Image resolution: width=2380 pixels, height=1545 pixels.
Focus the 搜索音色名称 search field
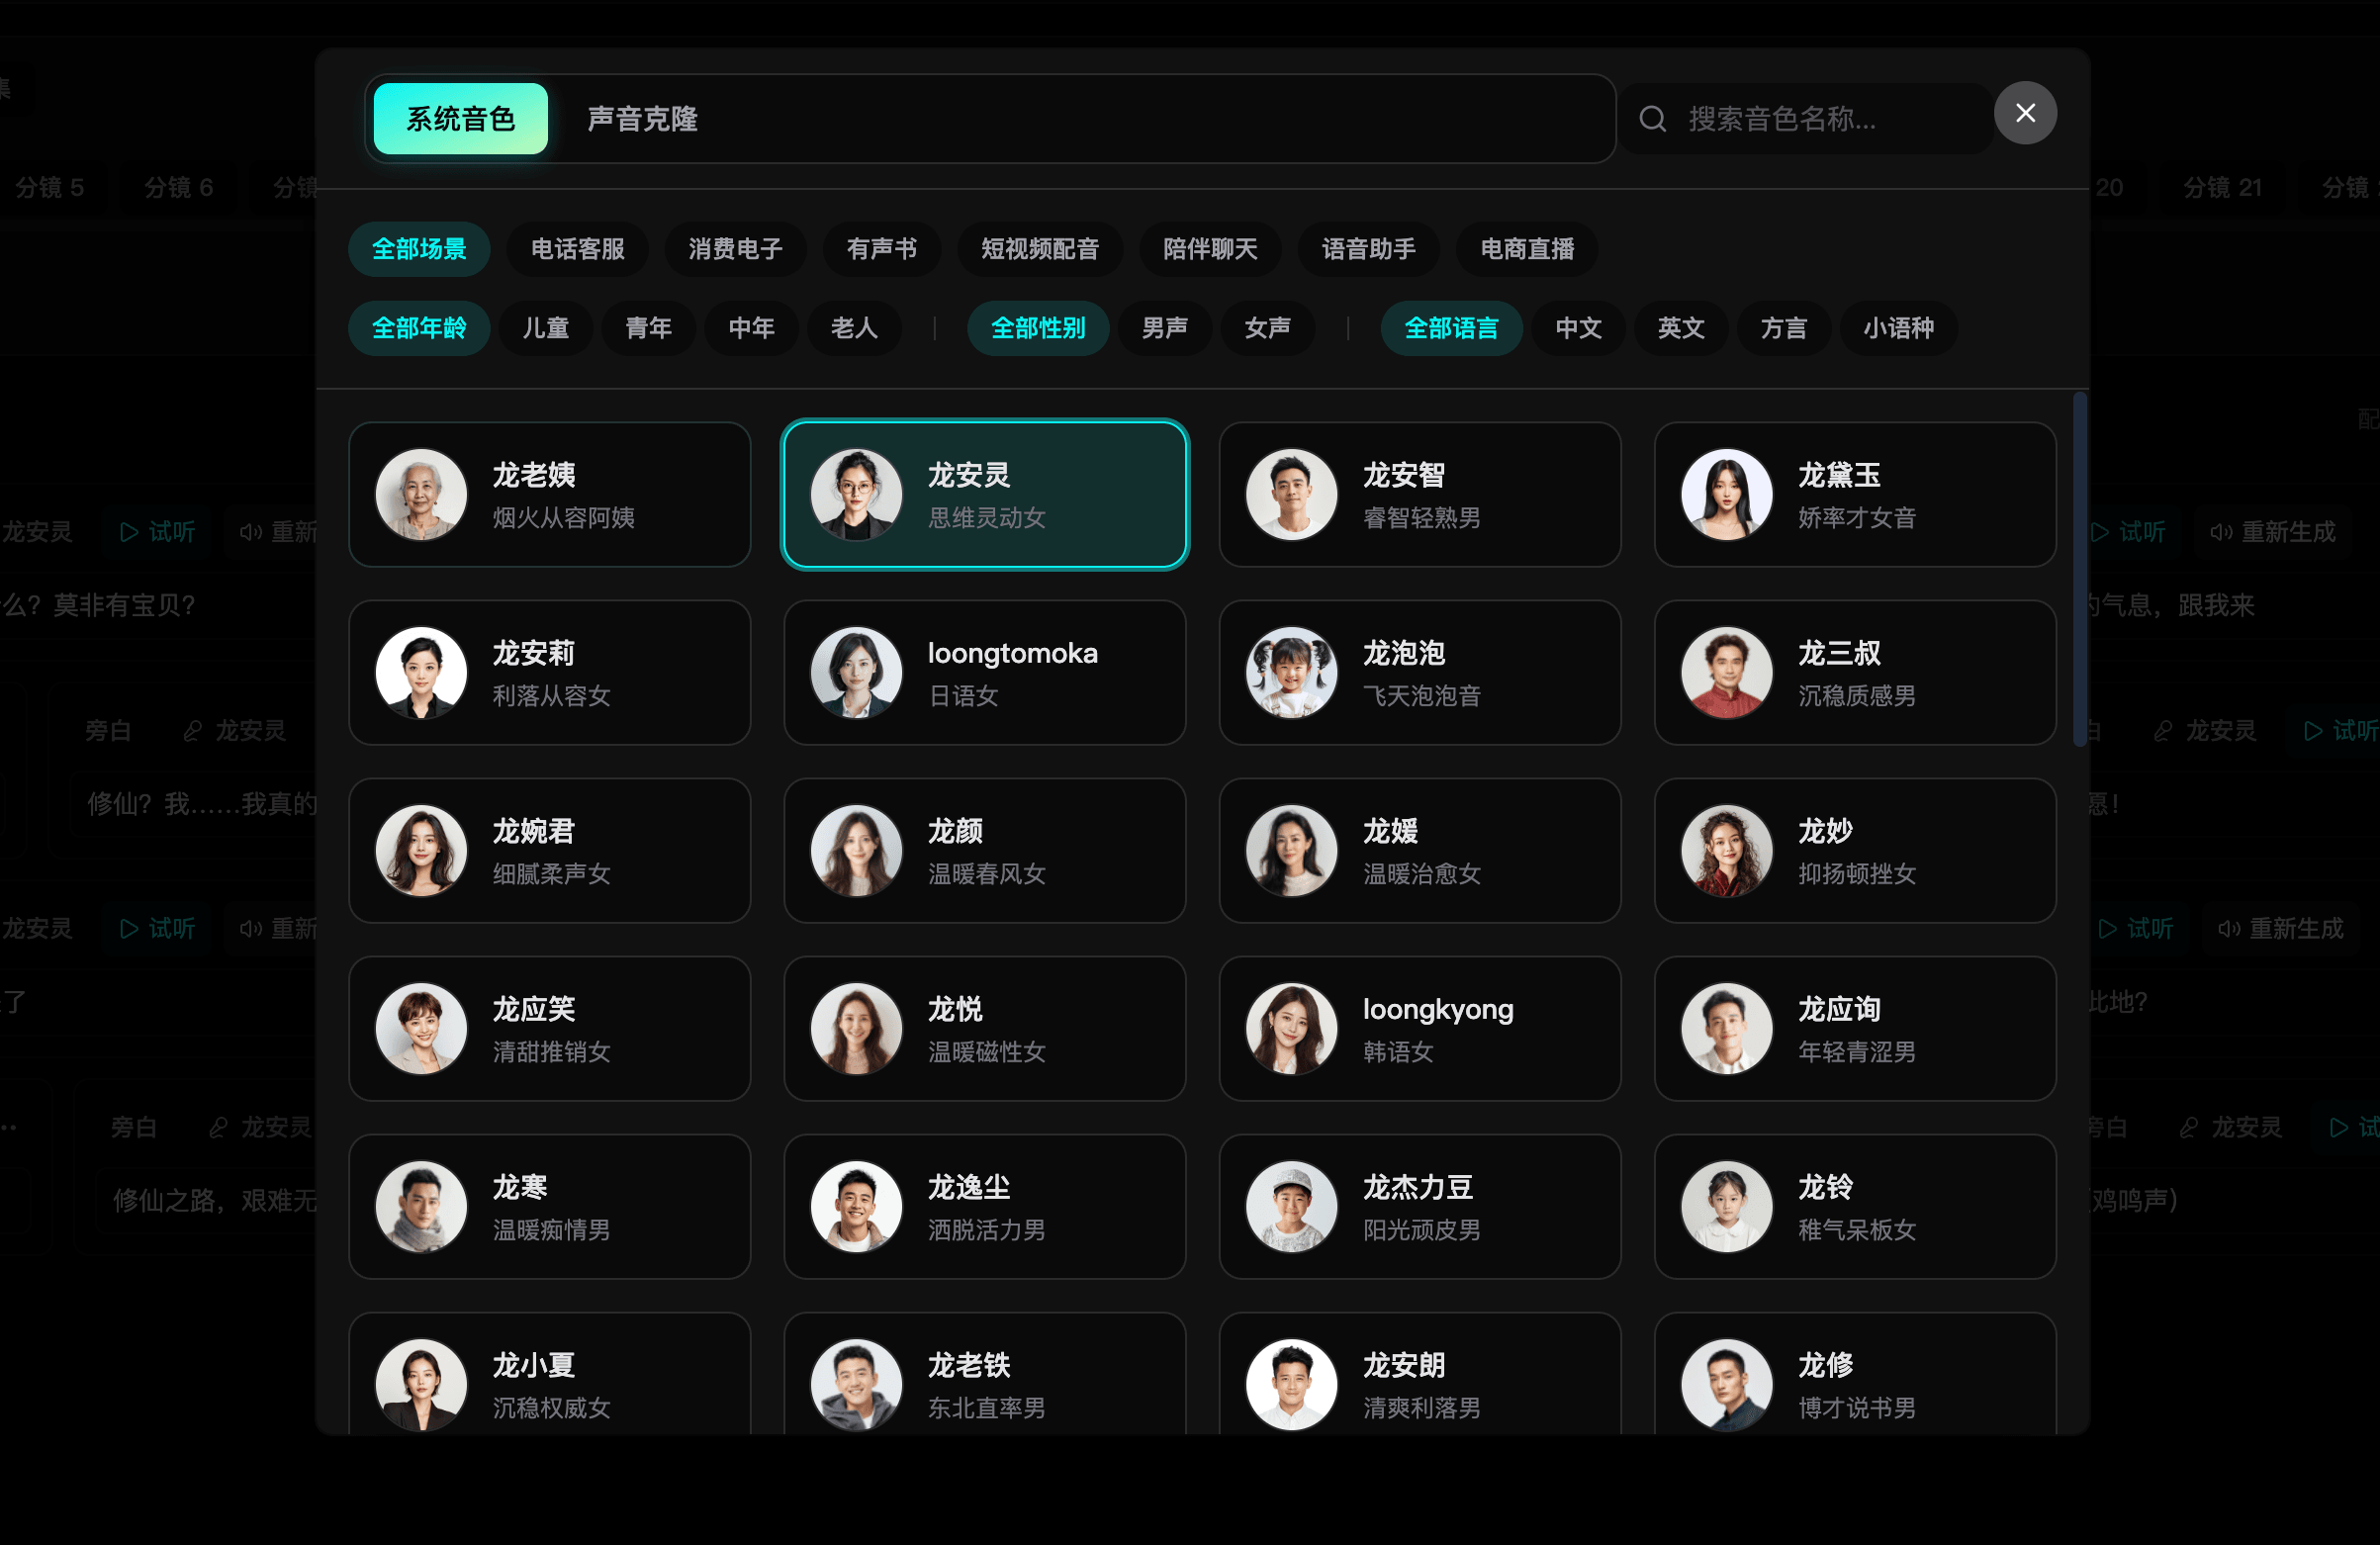[1805, 119]
